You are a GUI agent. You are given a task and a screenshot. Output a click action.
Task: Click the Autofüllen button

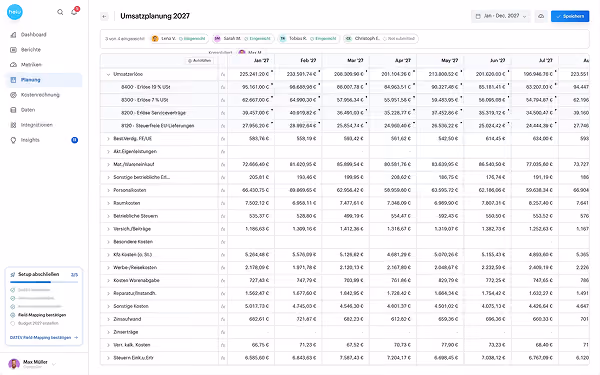(x=199, y=61)
